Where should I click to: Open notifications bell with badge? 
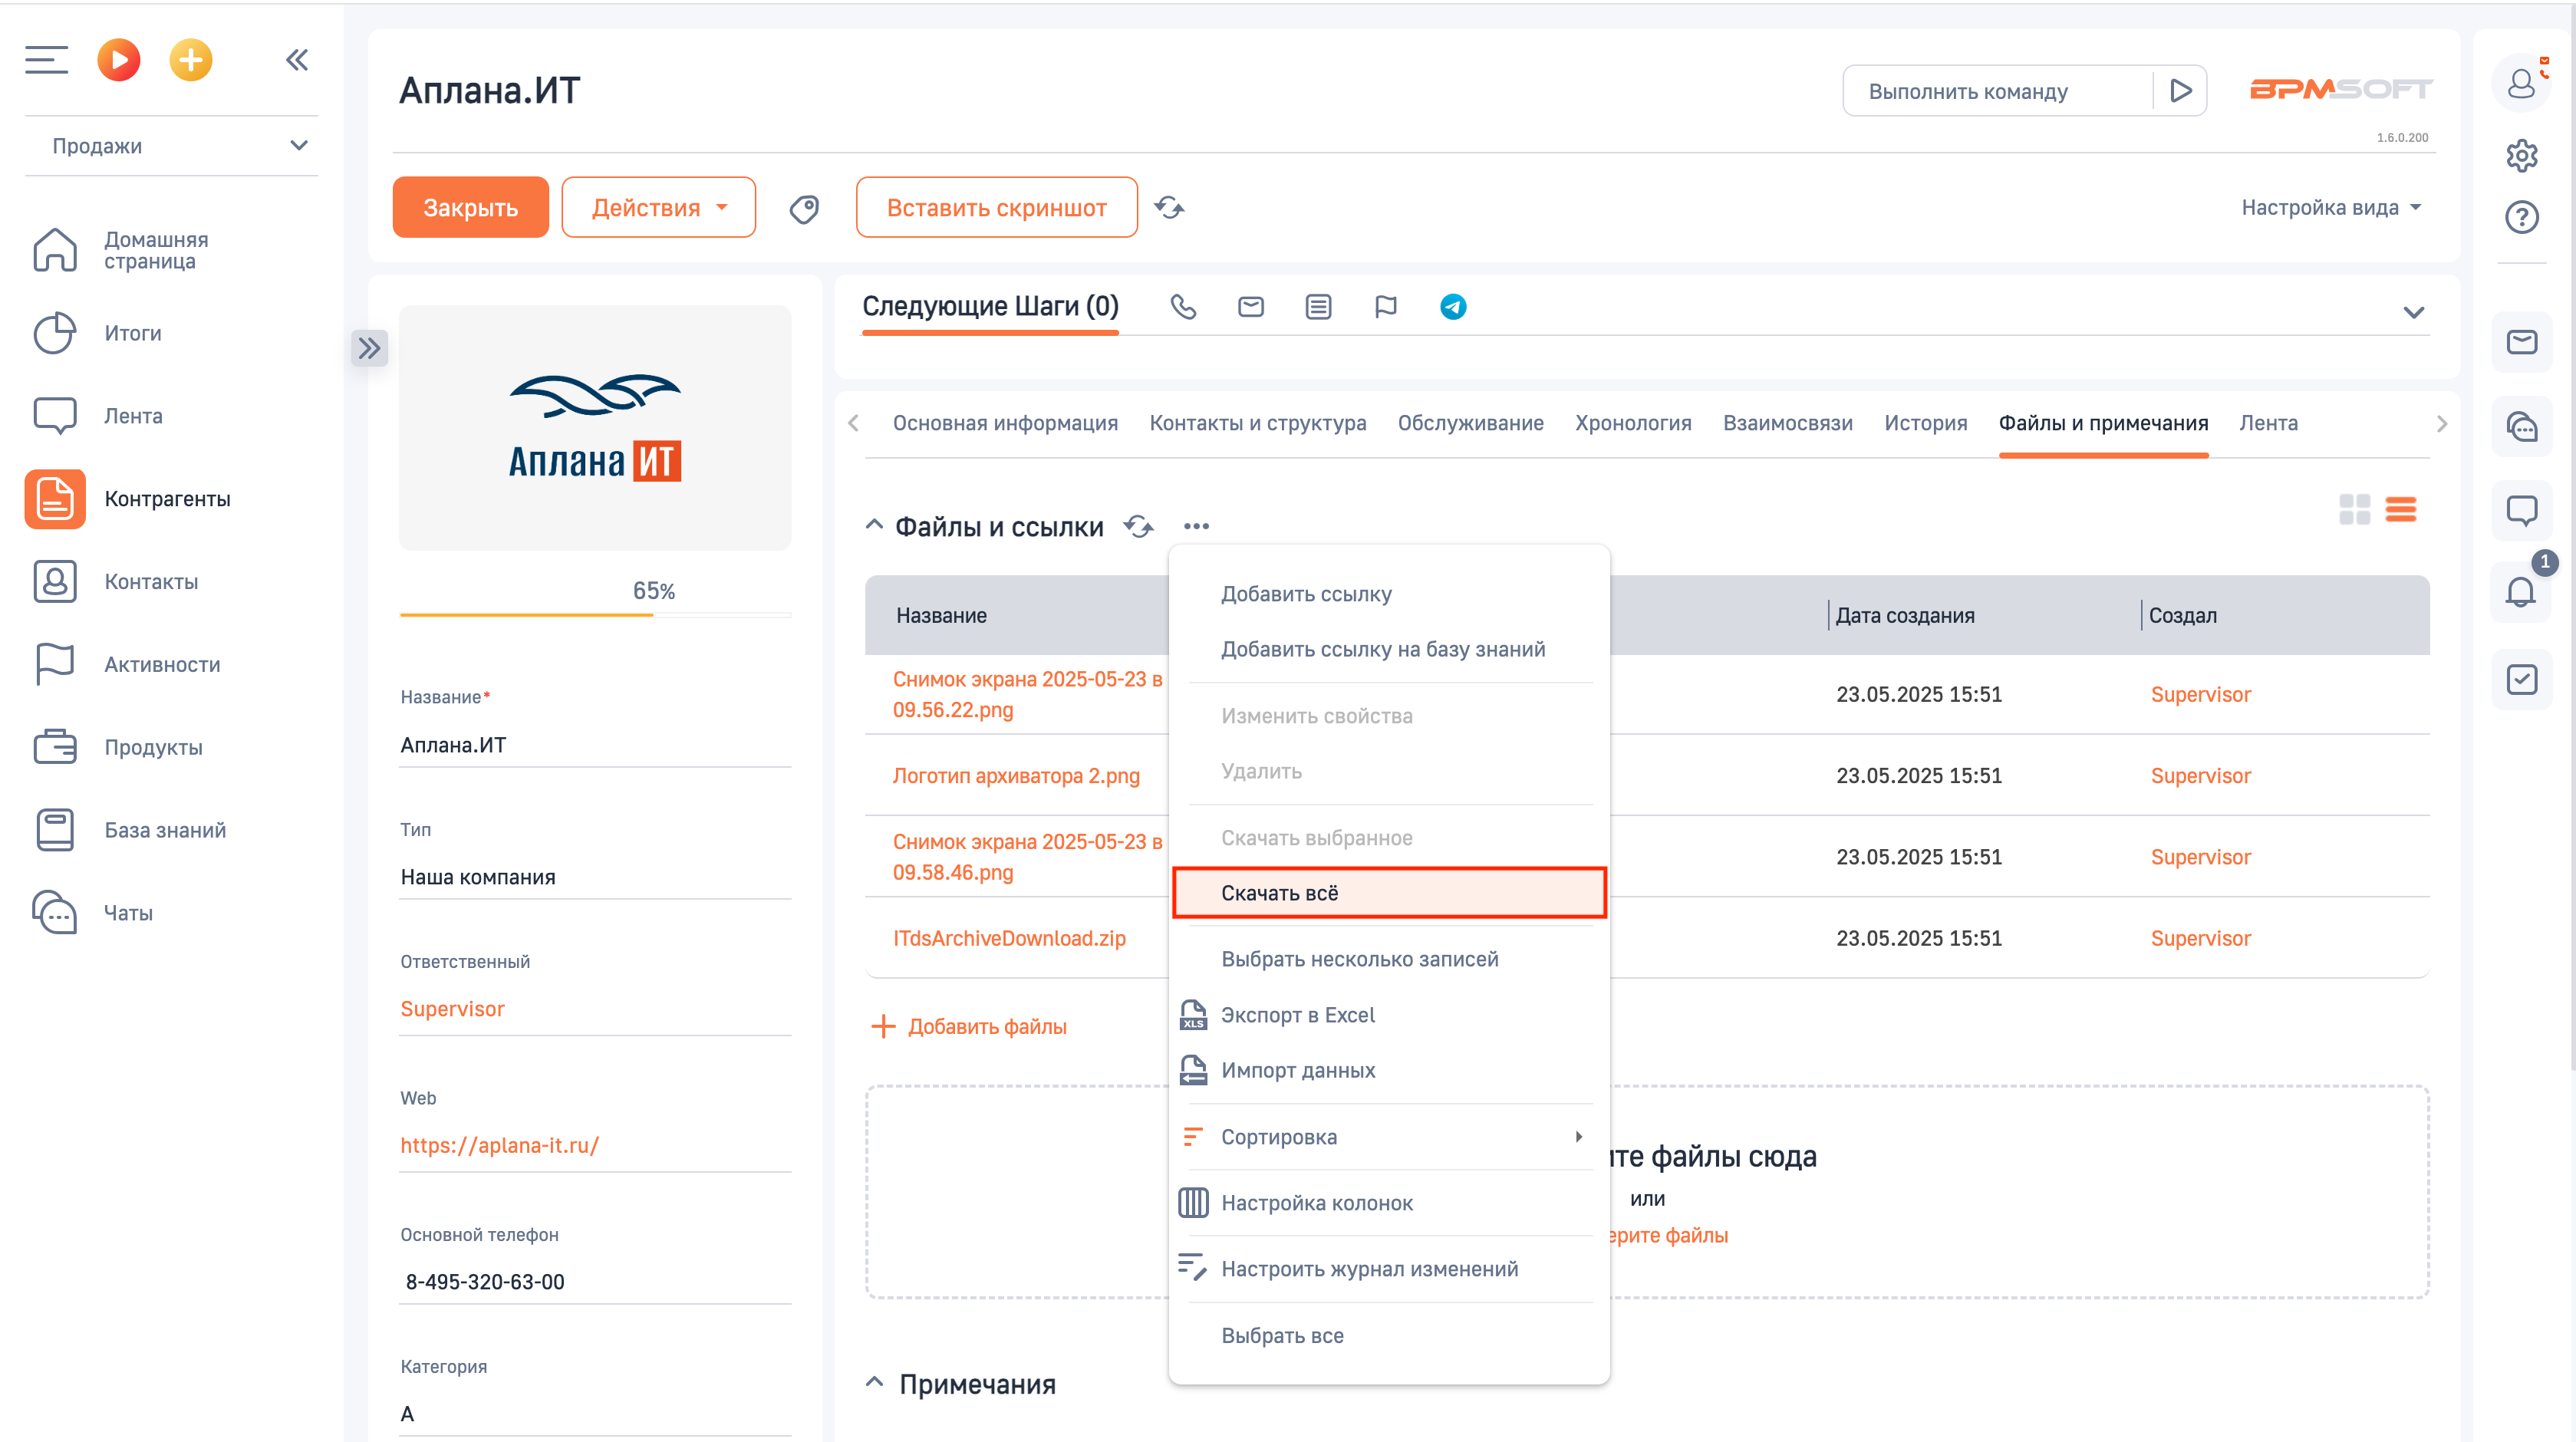pos(2521,593)
